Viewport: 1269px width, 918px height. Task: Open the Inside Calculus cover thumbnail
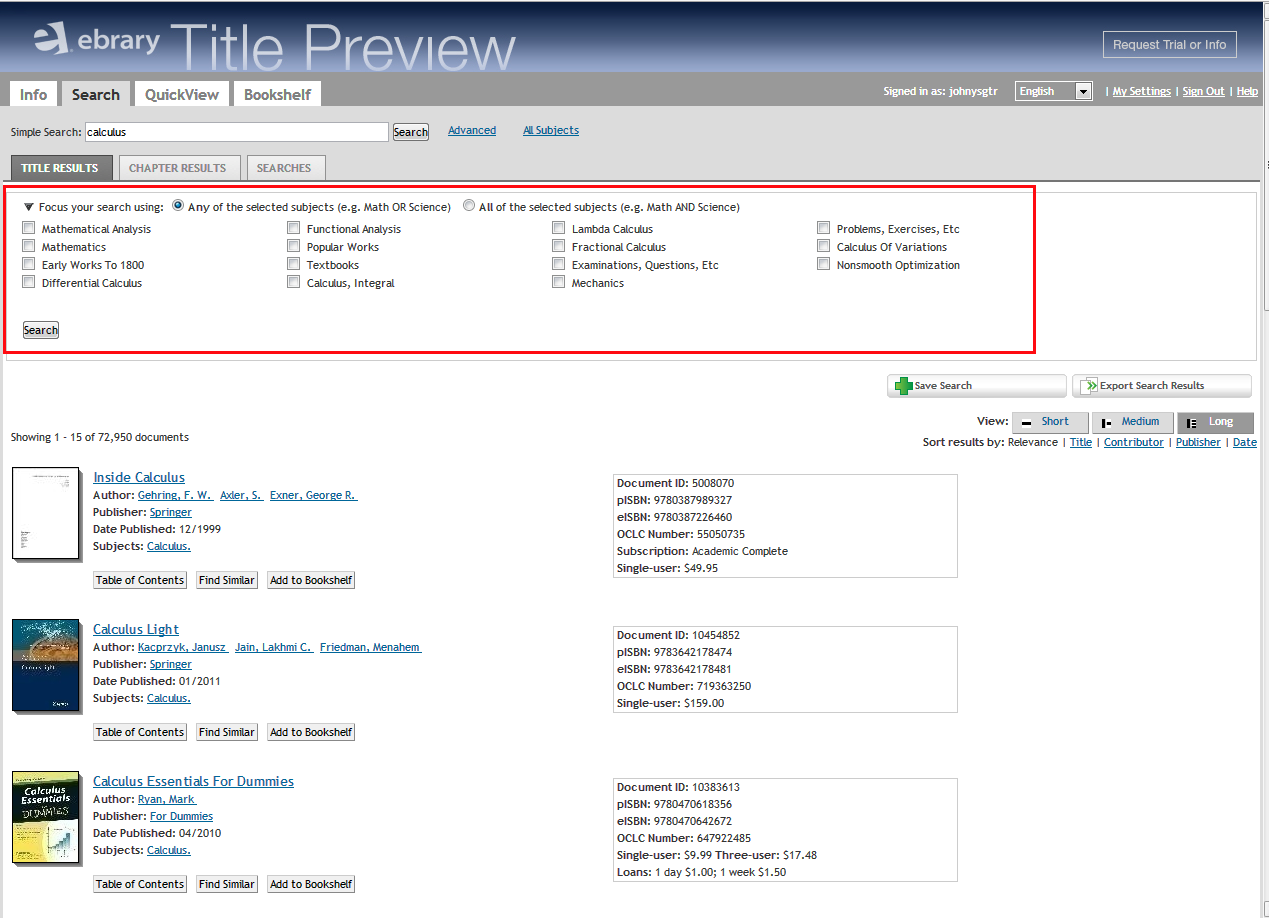pos(46,513)
